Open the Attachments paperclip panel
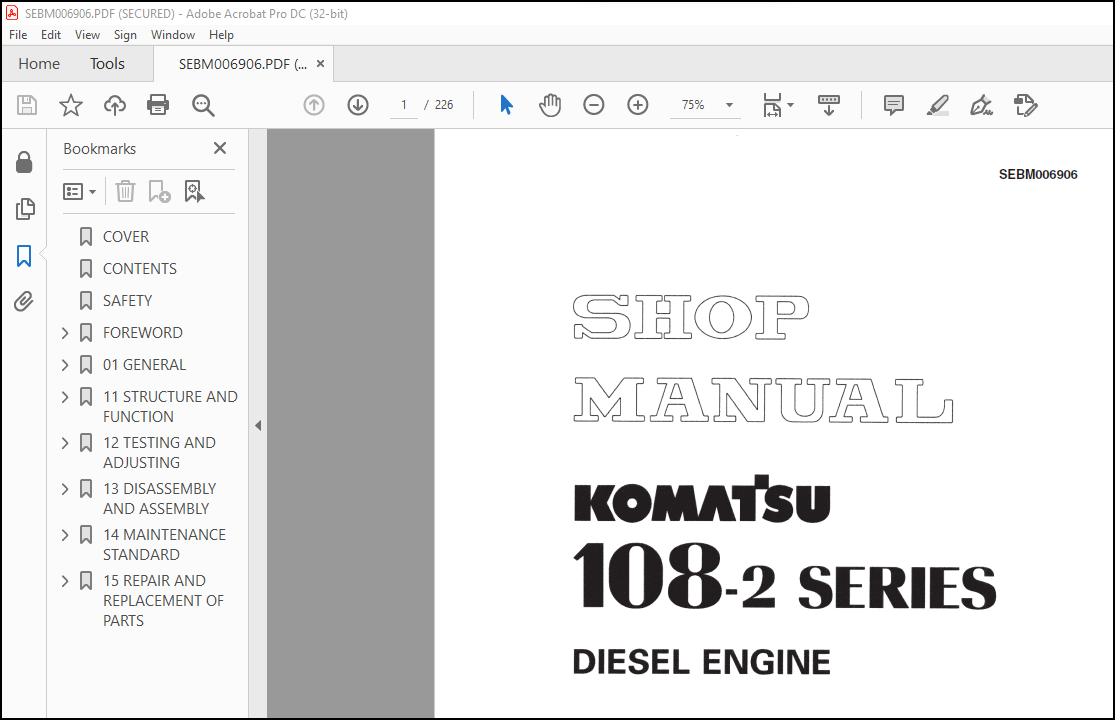Screen dimensions: 1115x720 click(x=24, y=301)
